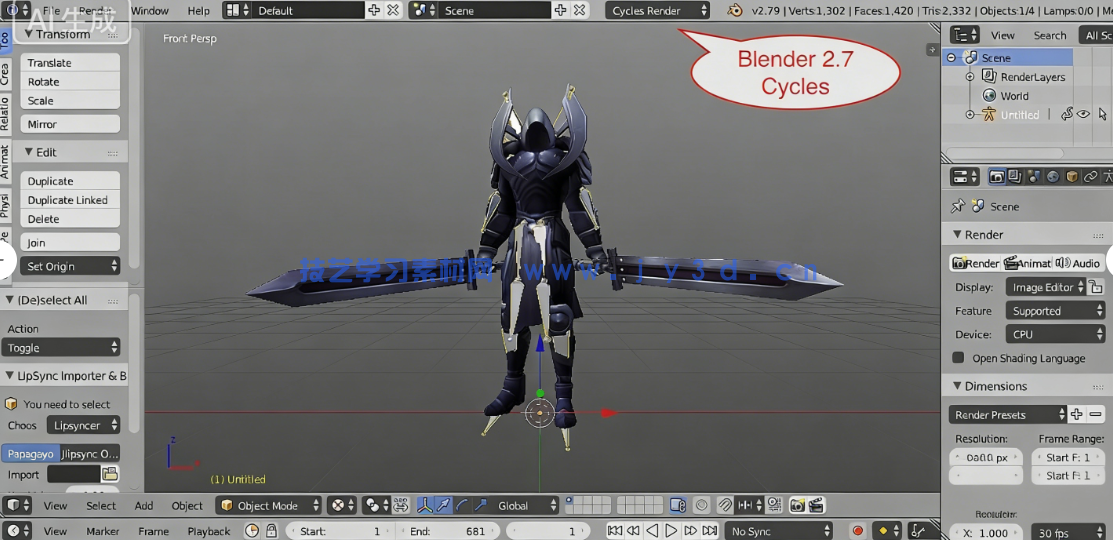Image resolution: width=1113 pixels, height=540 pixels.
Task: Open the Global transform orientation dropdown
Action: [526, 505]
